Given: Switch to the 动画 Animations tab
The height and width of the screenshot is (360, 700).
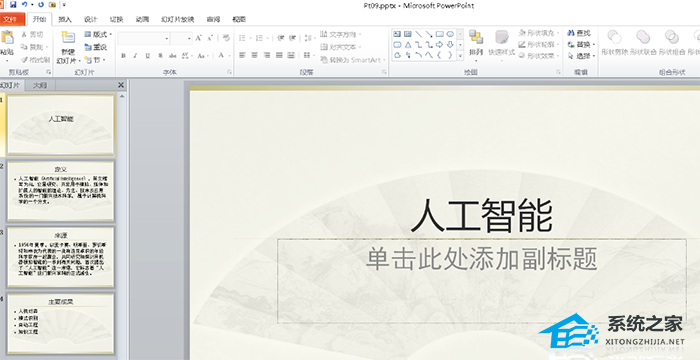Looking at the screenshot, I should pyautogui.click(x=142, y=19).
